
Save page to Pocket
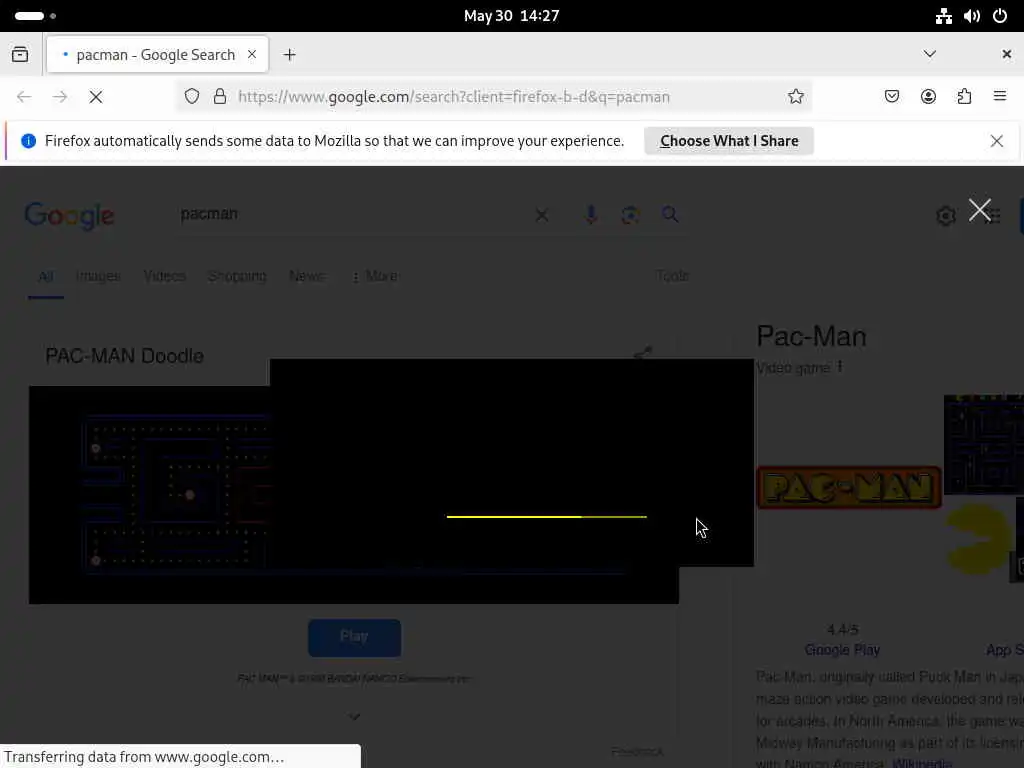[x=892, y=97]
